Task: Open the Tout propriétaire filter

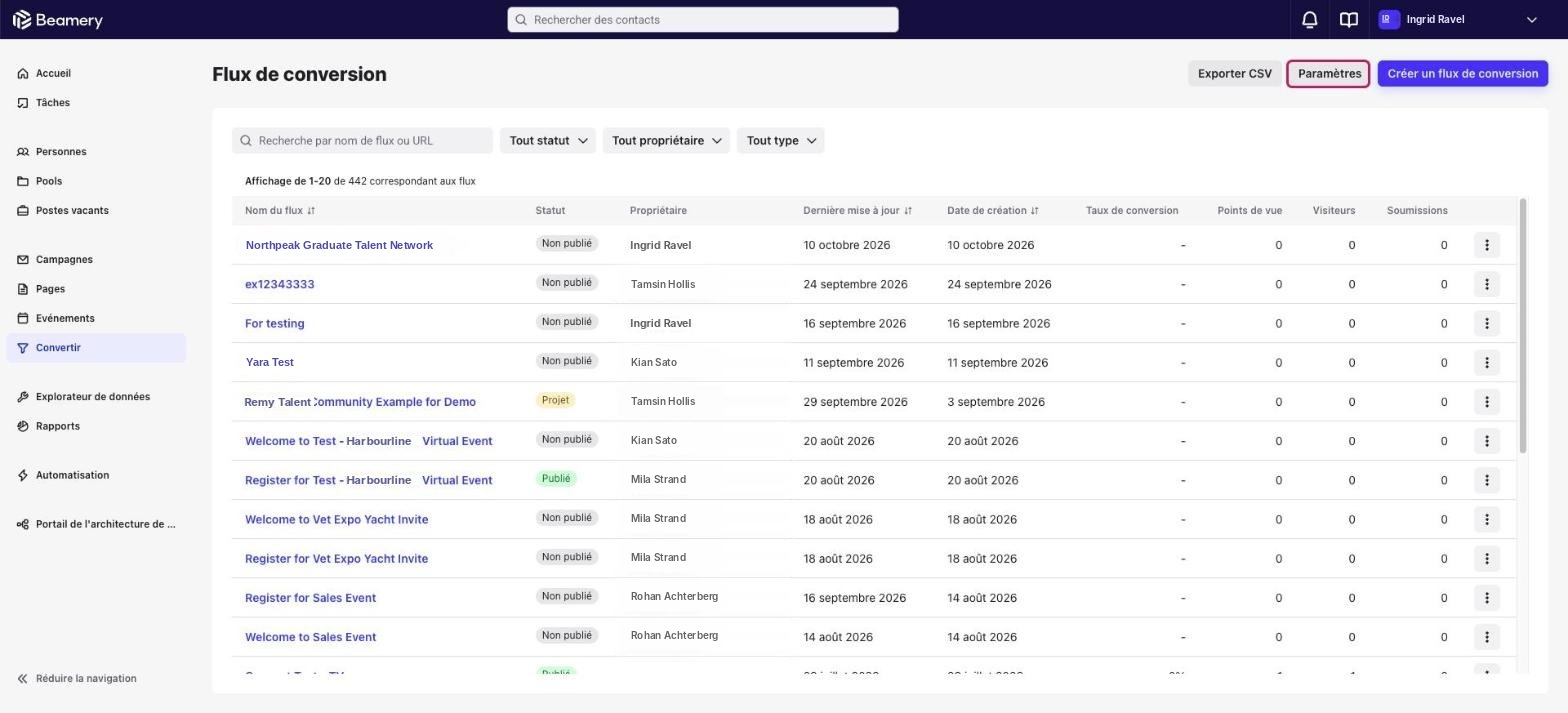Action: (x=666, y=141)
